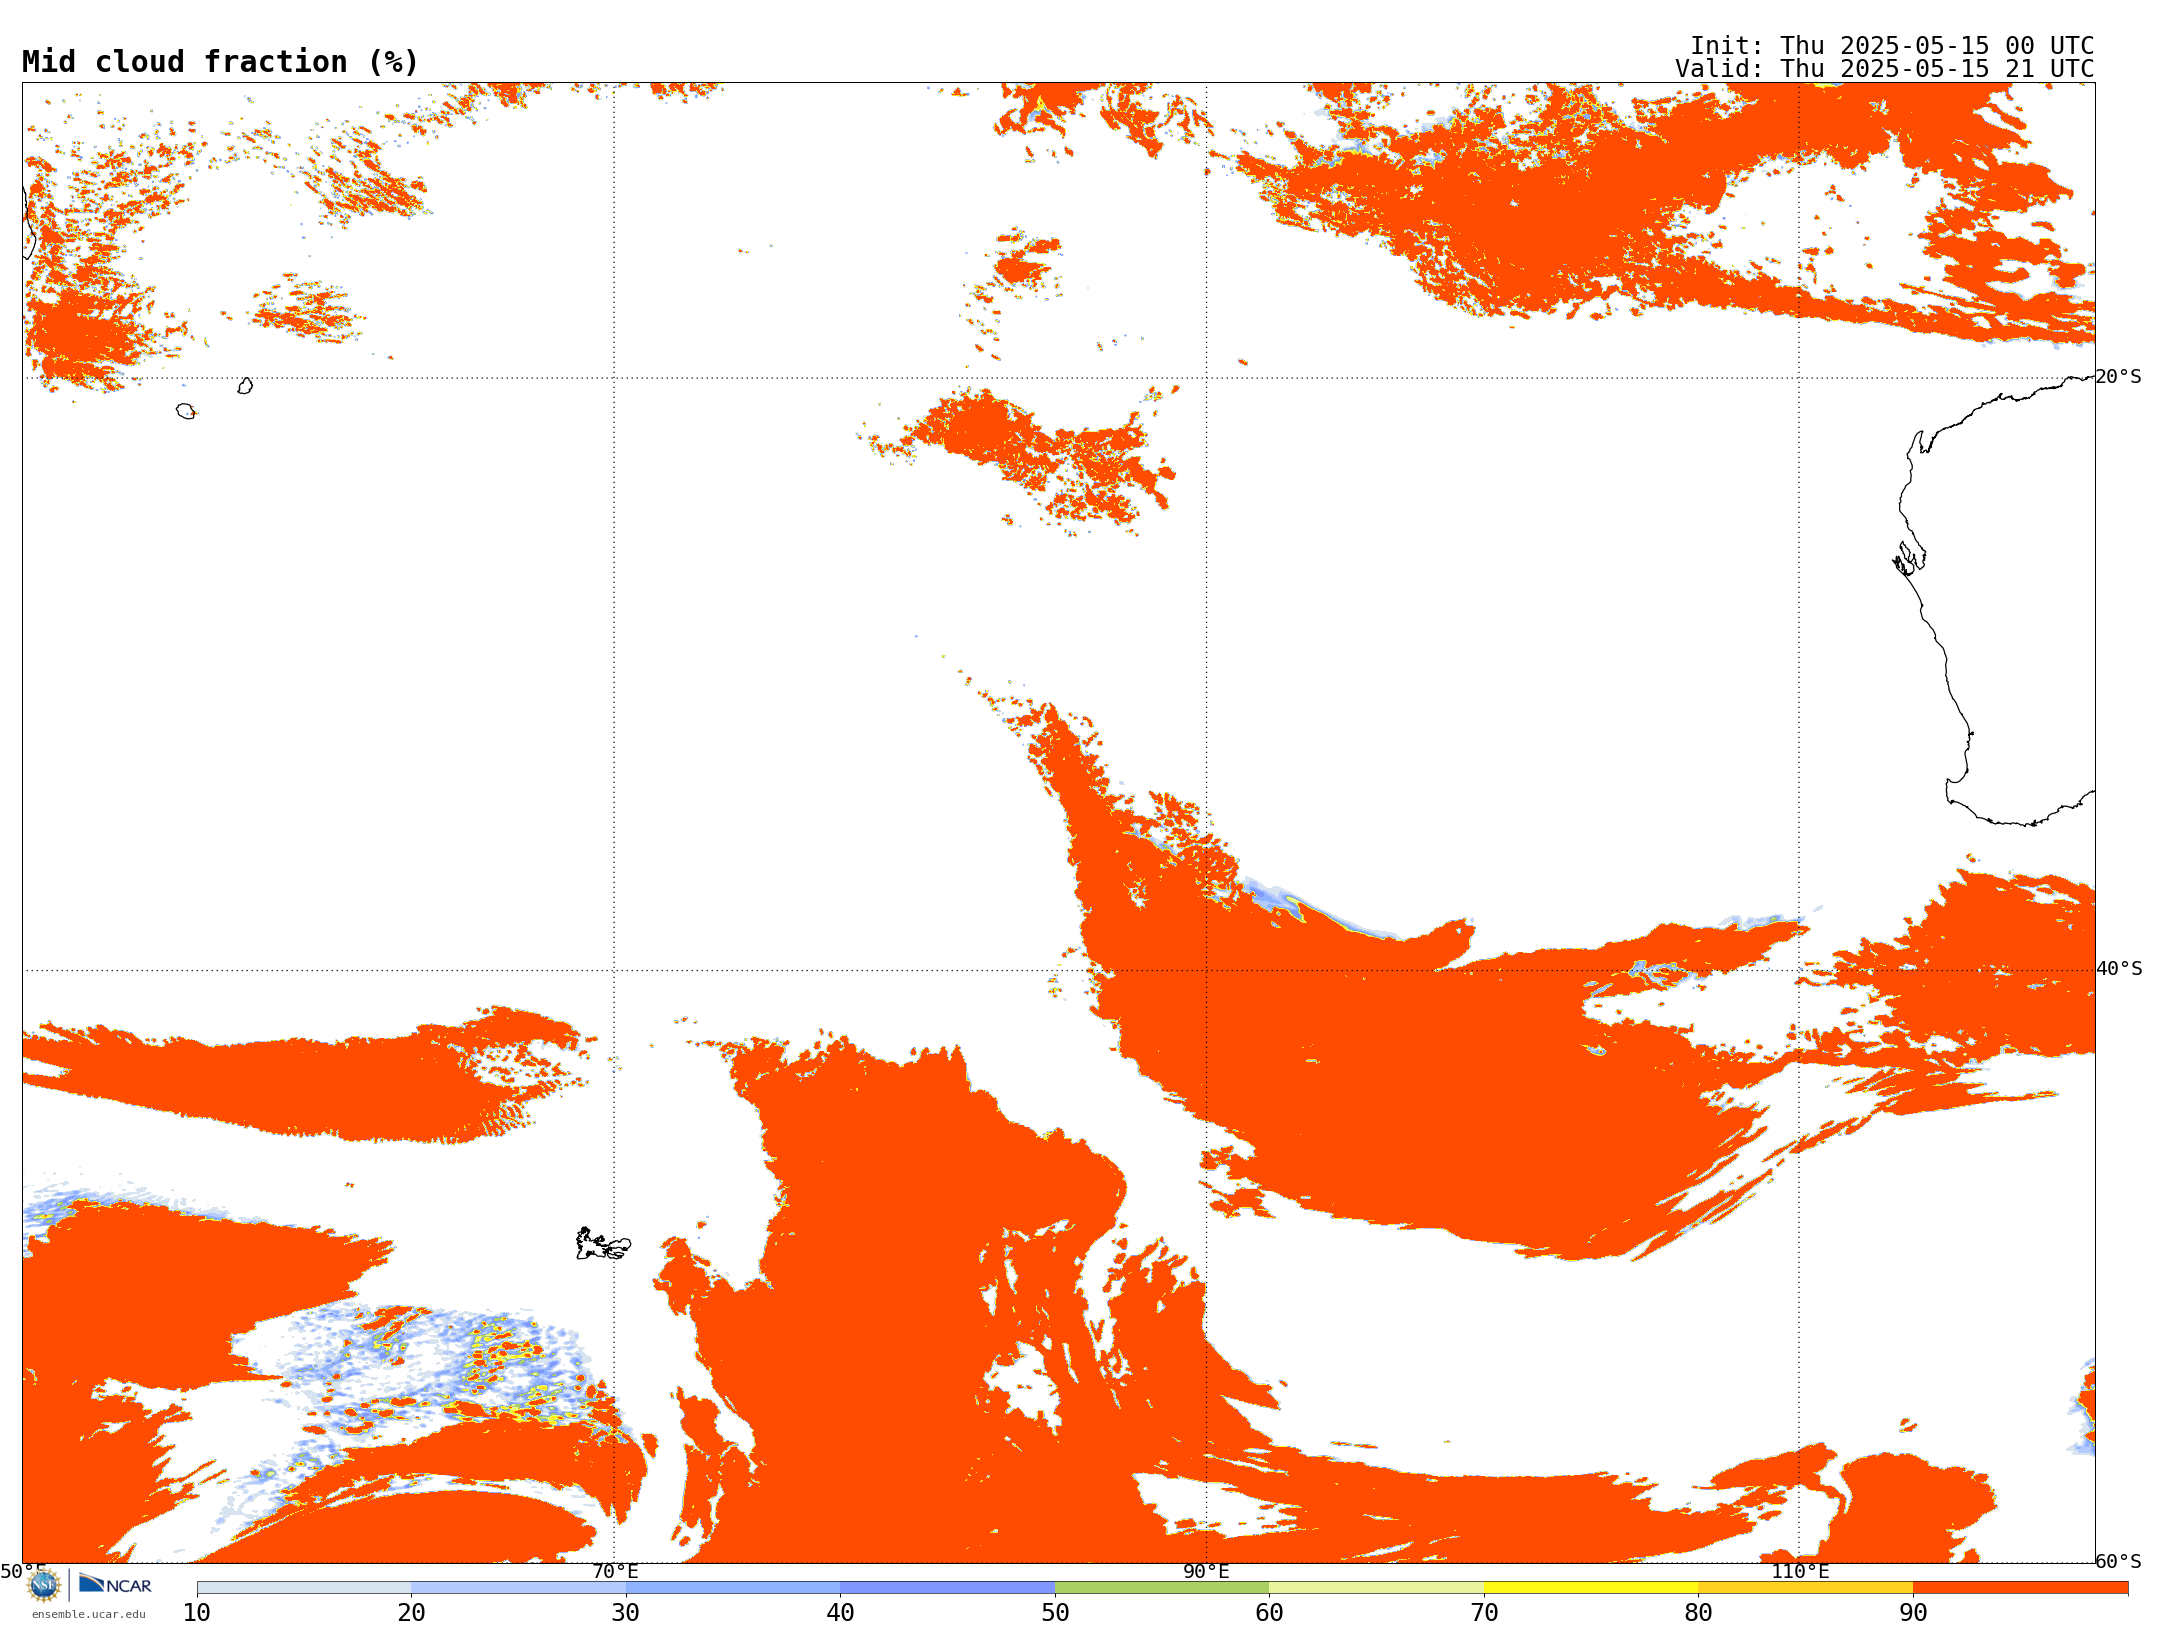Click the 'Mid cloud fraction (%)' title
Viewport: 2160px width, 1626px height.
point(220,62)
